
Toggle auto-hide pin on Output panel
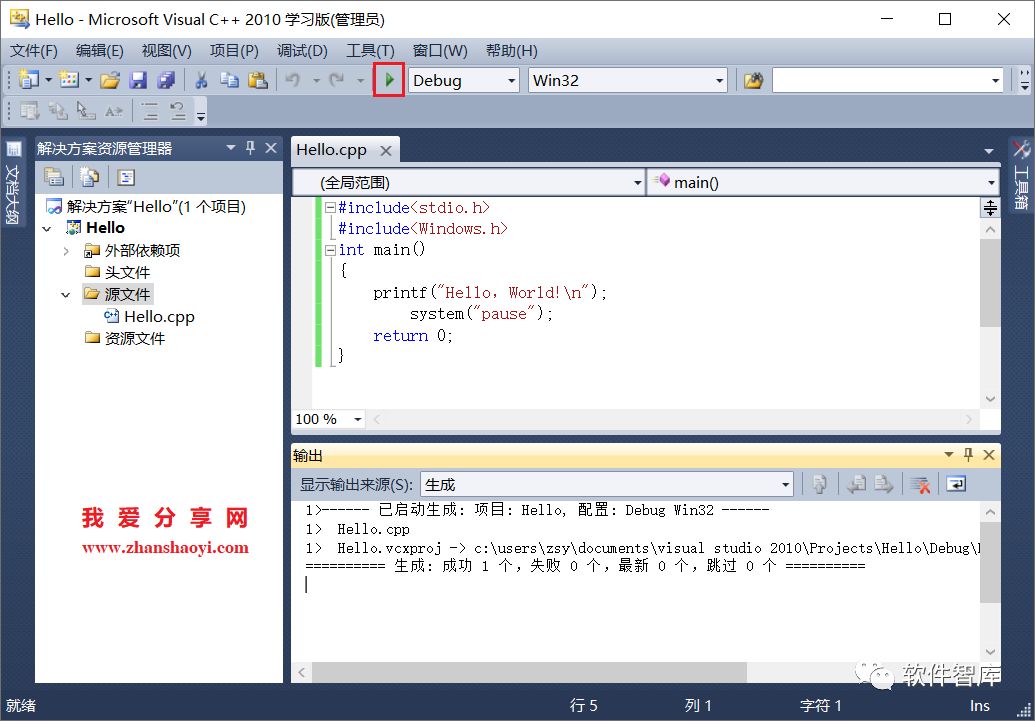(968, 454)
